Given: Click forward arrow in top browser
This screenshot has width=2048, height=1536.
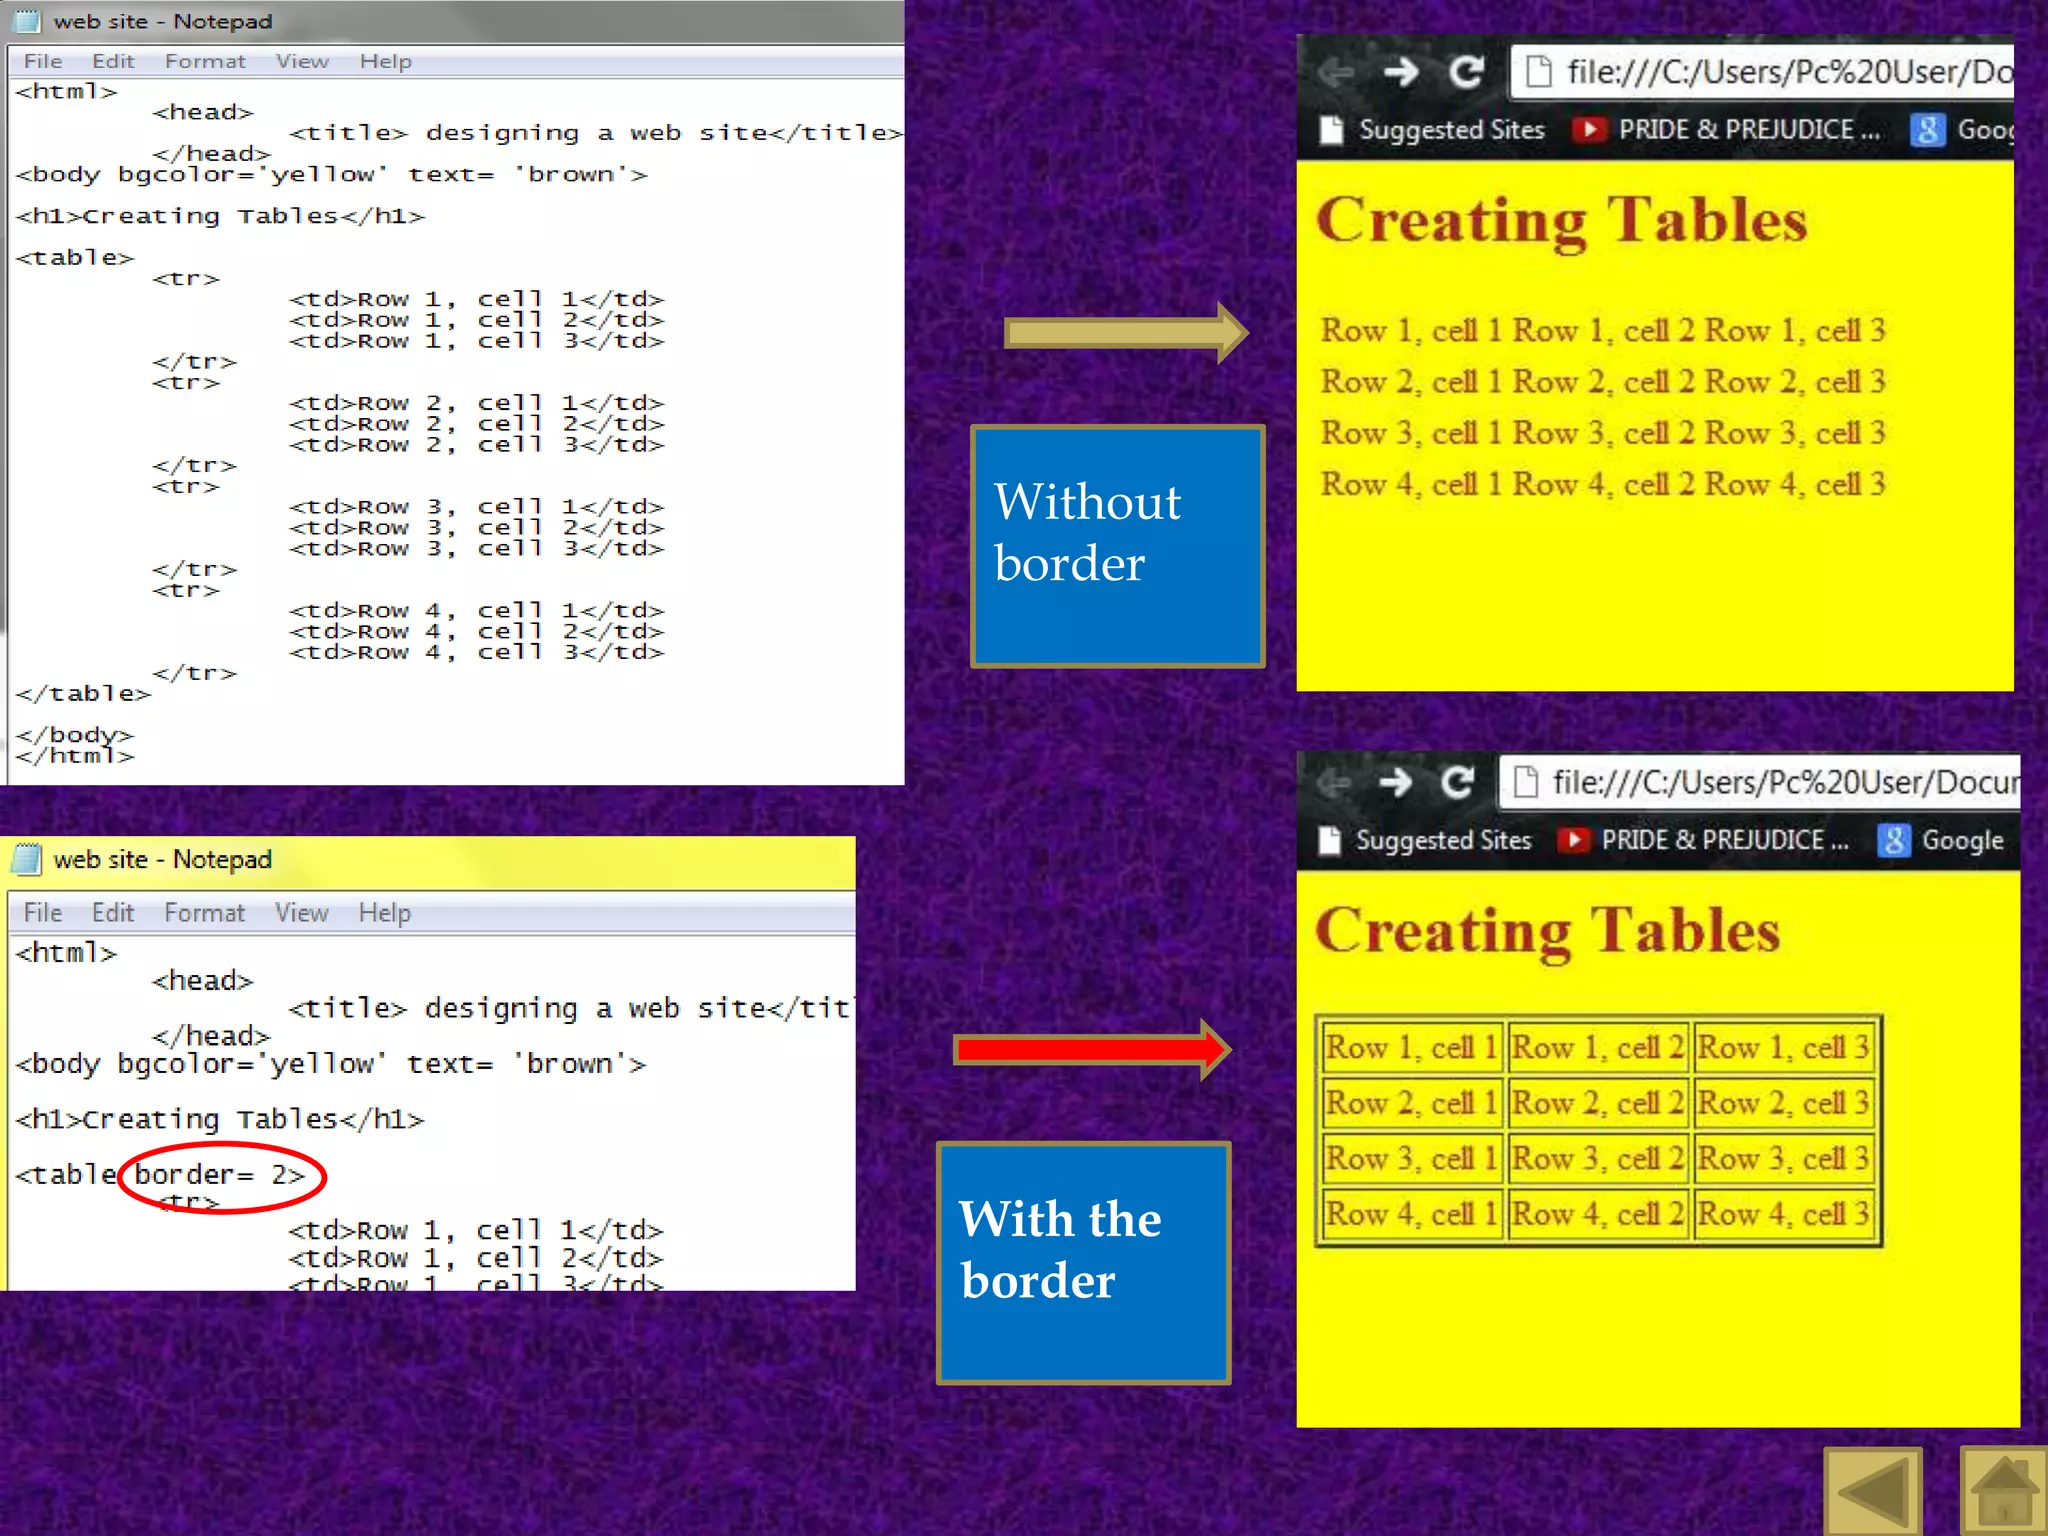Looking at the screenshot, I should (x=1401, y=72).
